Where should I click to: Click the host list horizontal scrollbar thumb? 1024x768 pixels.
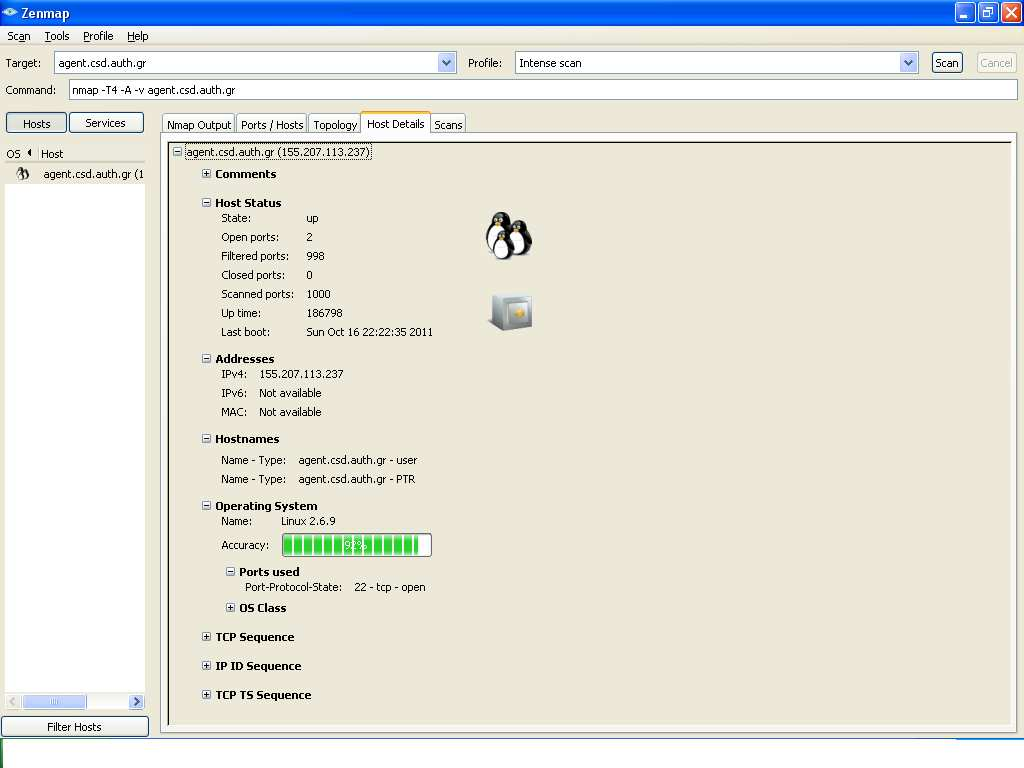click(x=54, y=701)
